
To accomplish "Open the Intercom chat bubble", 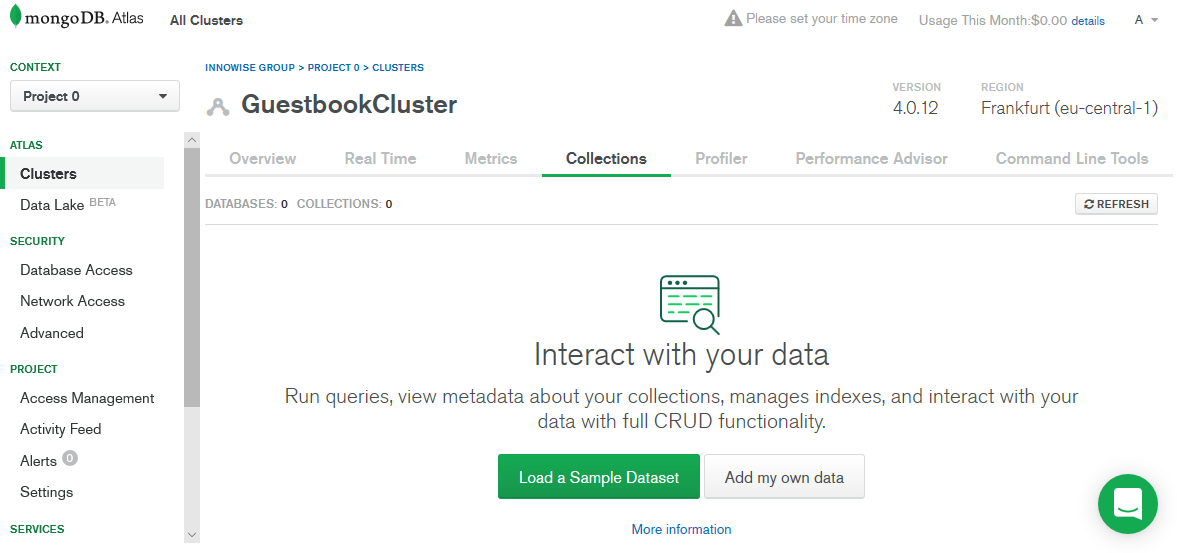I will click(x=1127, y=504).
